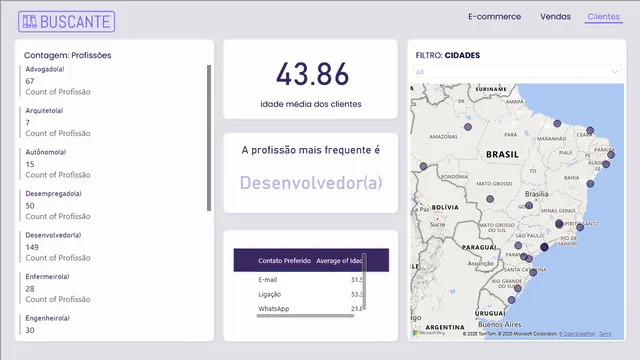This screenshot has width=640, height=360.
Task: Click the city bubble in Paraíba
Action: click(611, 155)
